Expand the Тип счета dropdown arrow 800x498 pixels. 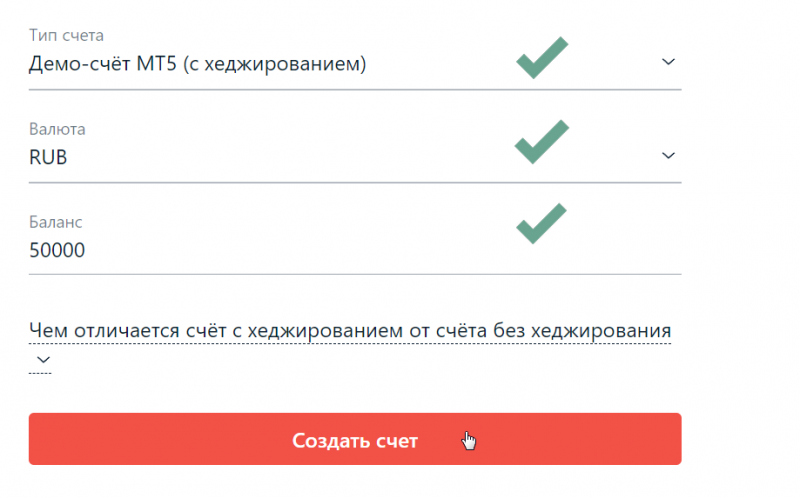pos(669,62)
